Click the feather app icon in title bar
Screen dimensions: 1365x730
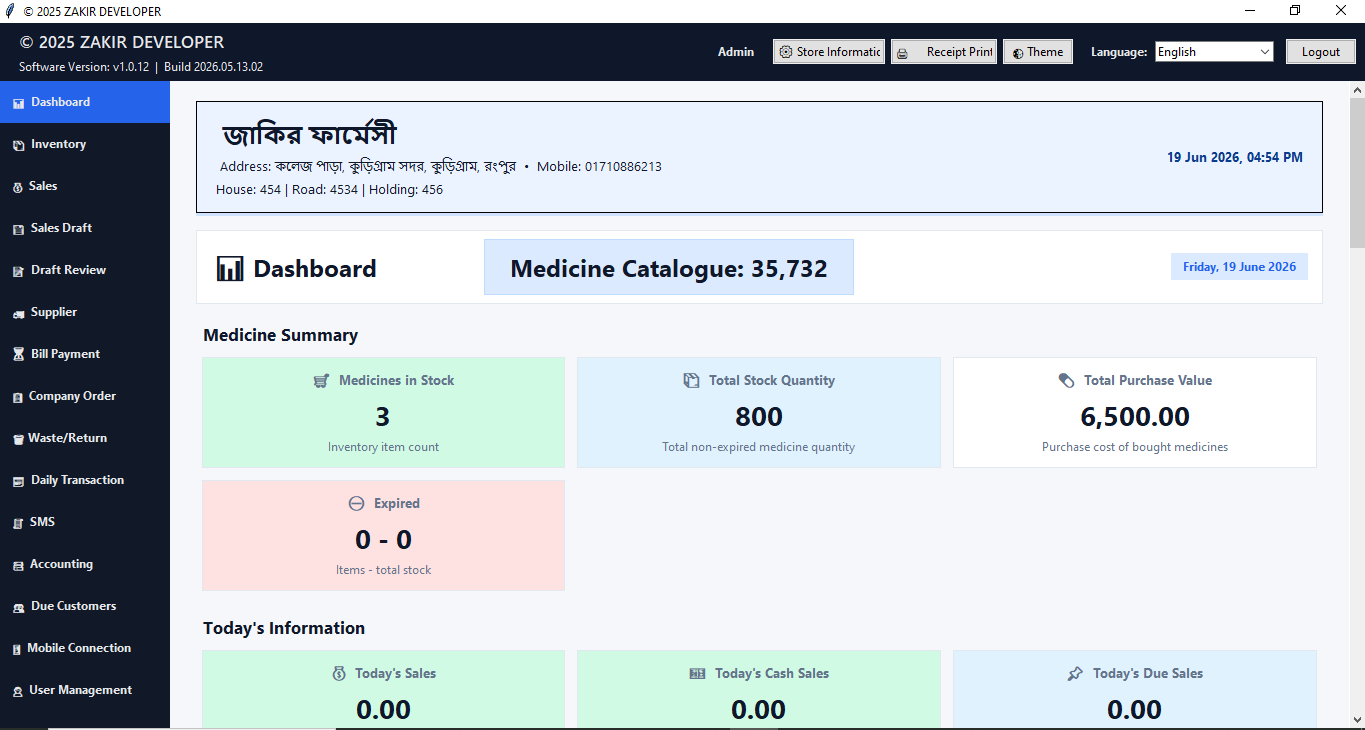coord(10,11)
